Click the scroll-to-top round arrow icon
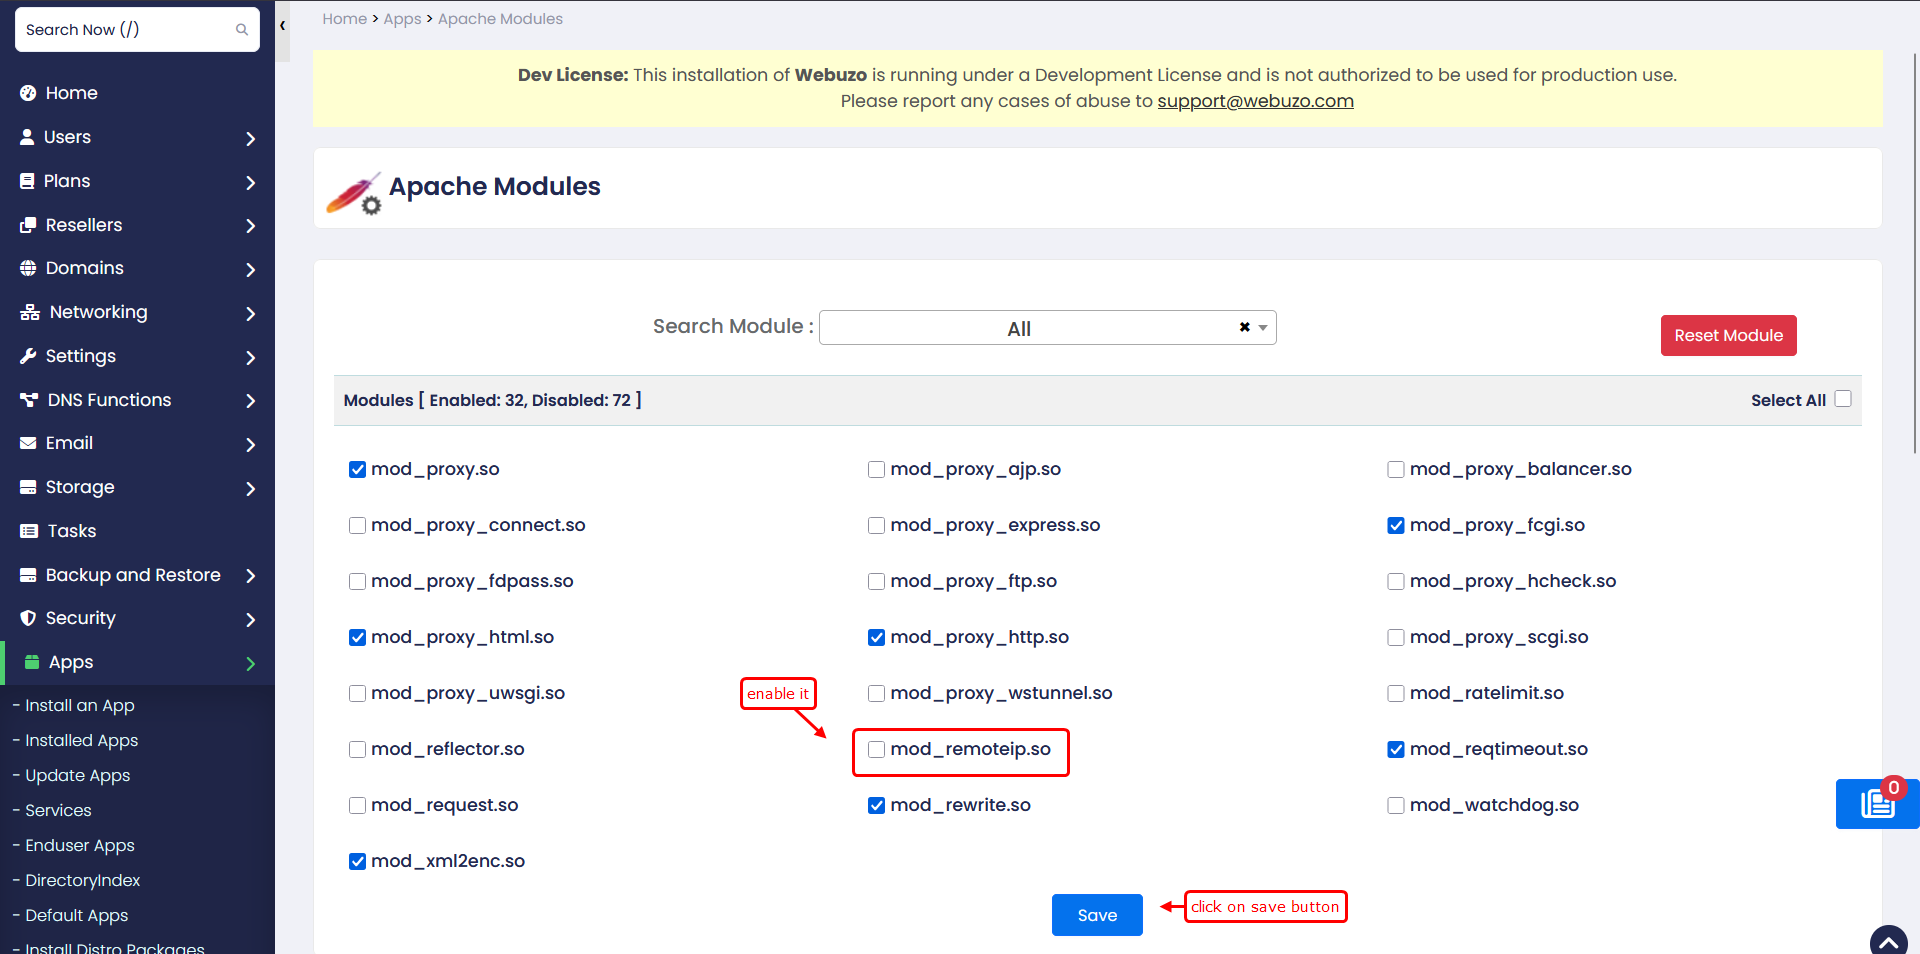 click(x=1889, y=941)
